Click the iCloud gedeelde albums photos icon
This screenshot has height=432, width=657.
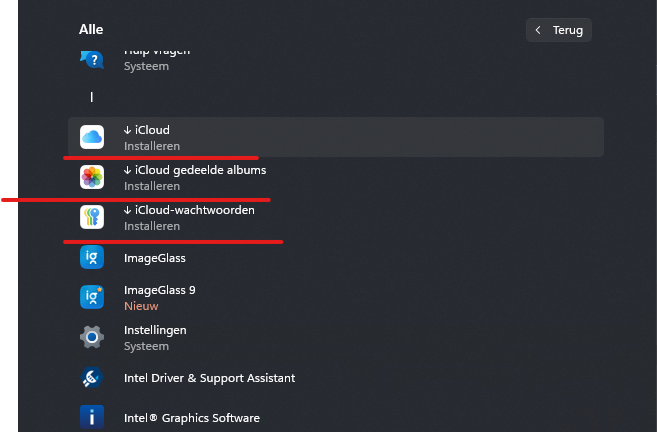tap(92, 177)
